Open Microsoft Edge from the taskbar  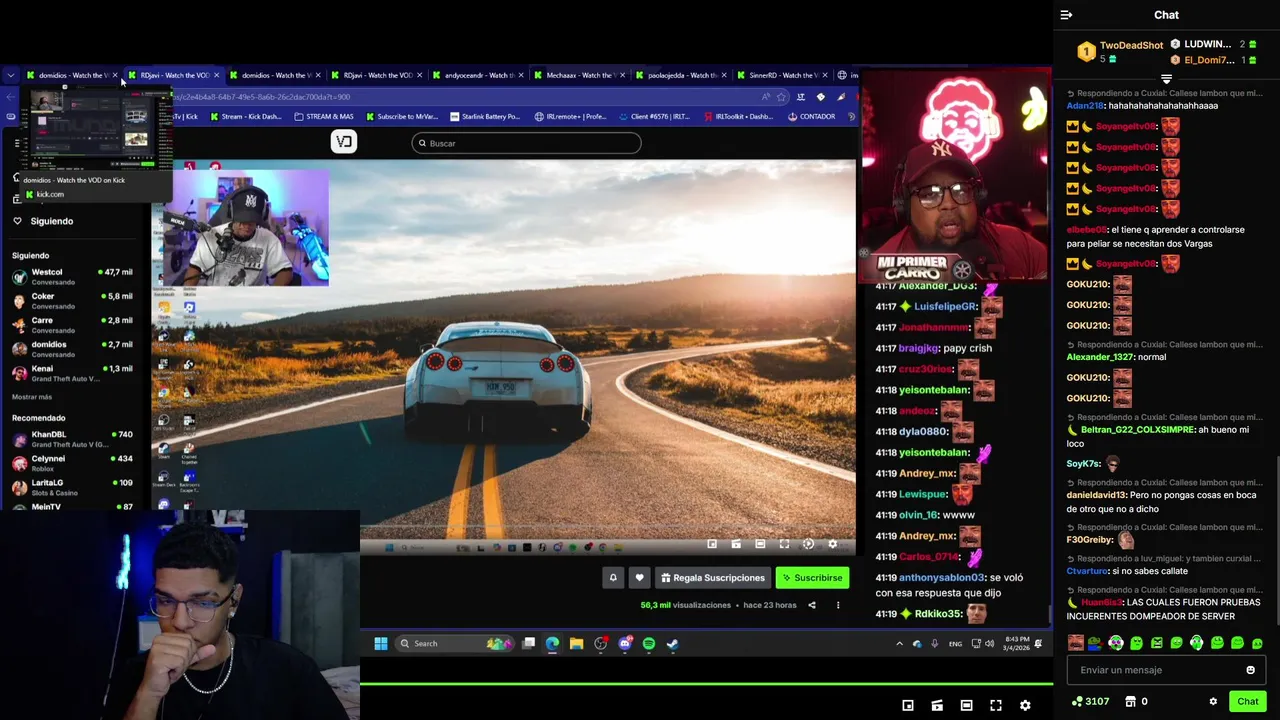click(x=552, y=643)
